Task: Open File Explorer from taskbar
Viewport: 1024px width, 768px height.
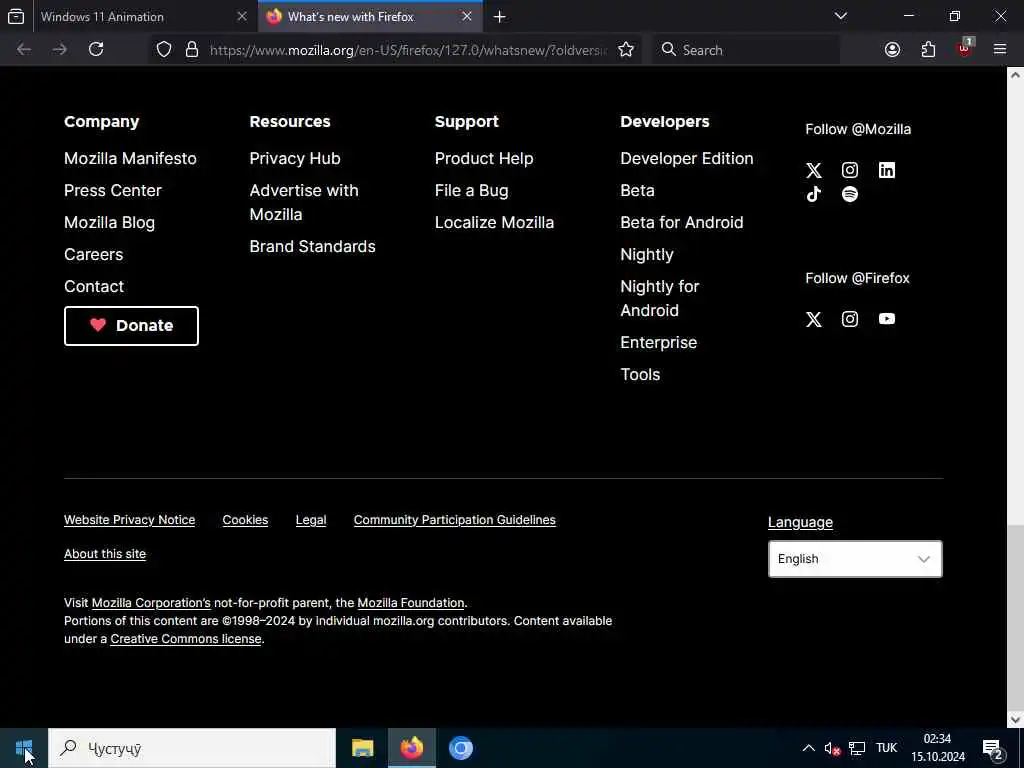Action: pos(362,748)
